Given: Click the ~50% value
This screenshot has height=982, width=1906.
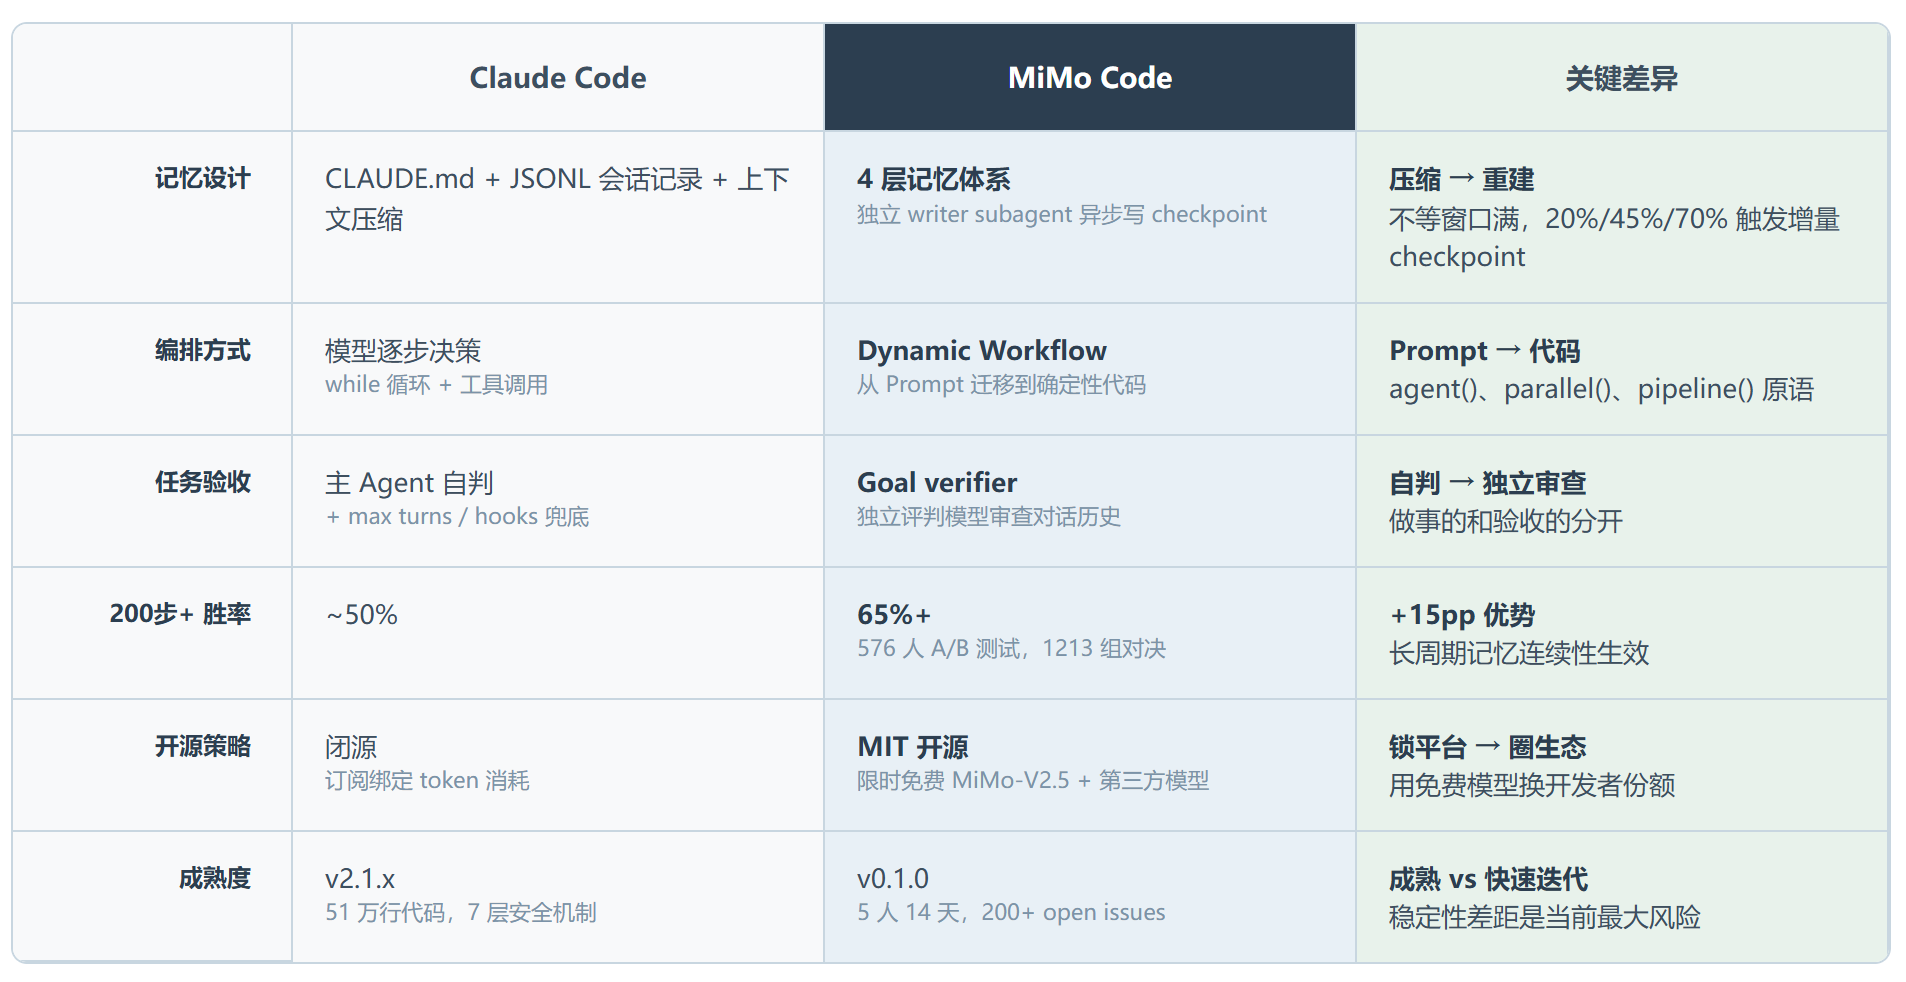Looking at the screenshot, I should tap(361, 614).
